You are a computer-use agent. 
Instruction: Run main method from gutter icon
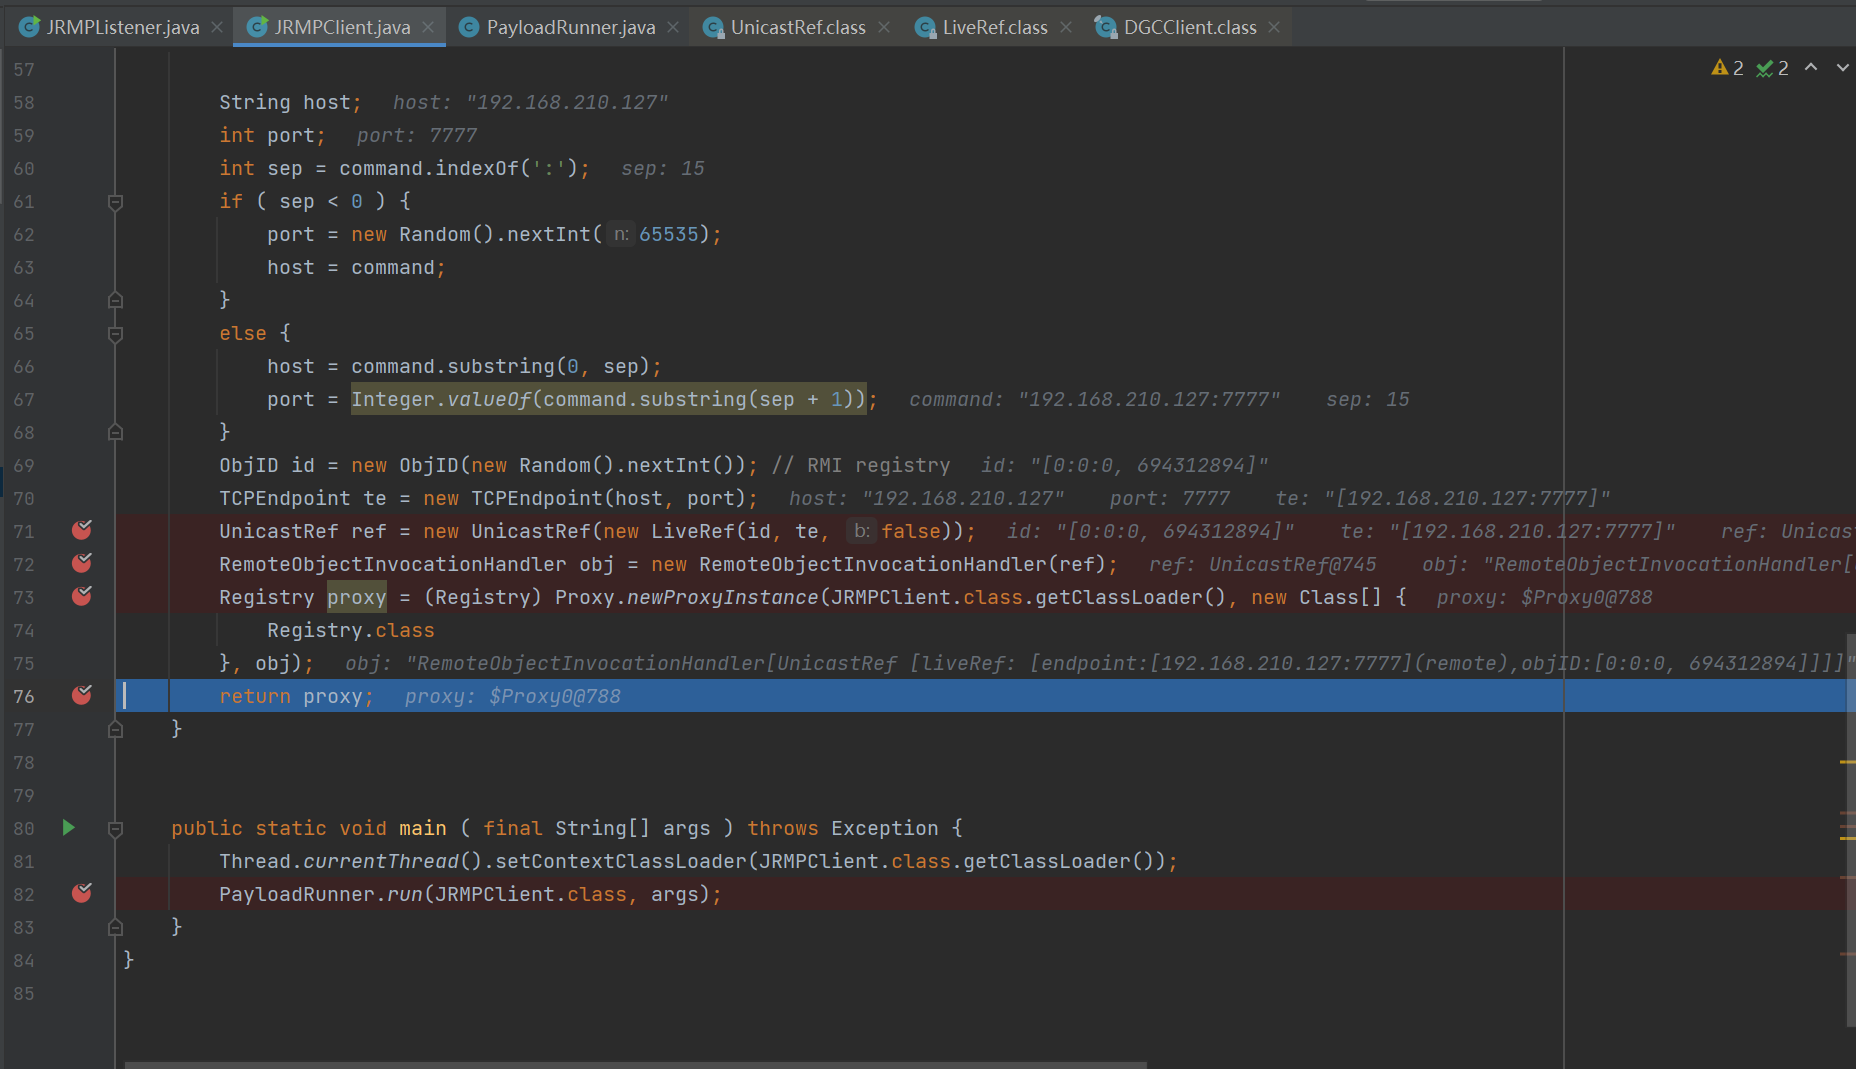point(68,827)
